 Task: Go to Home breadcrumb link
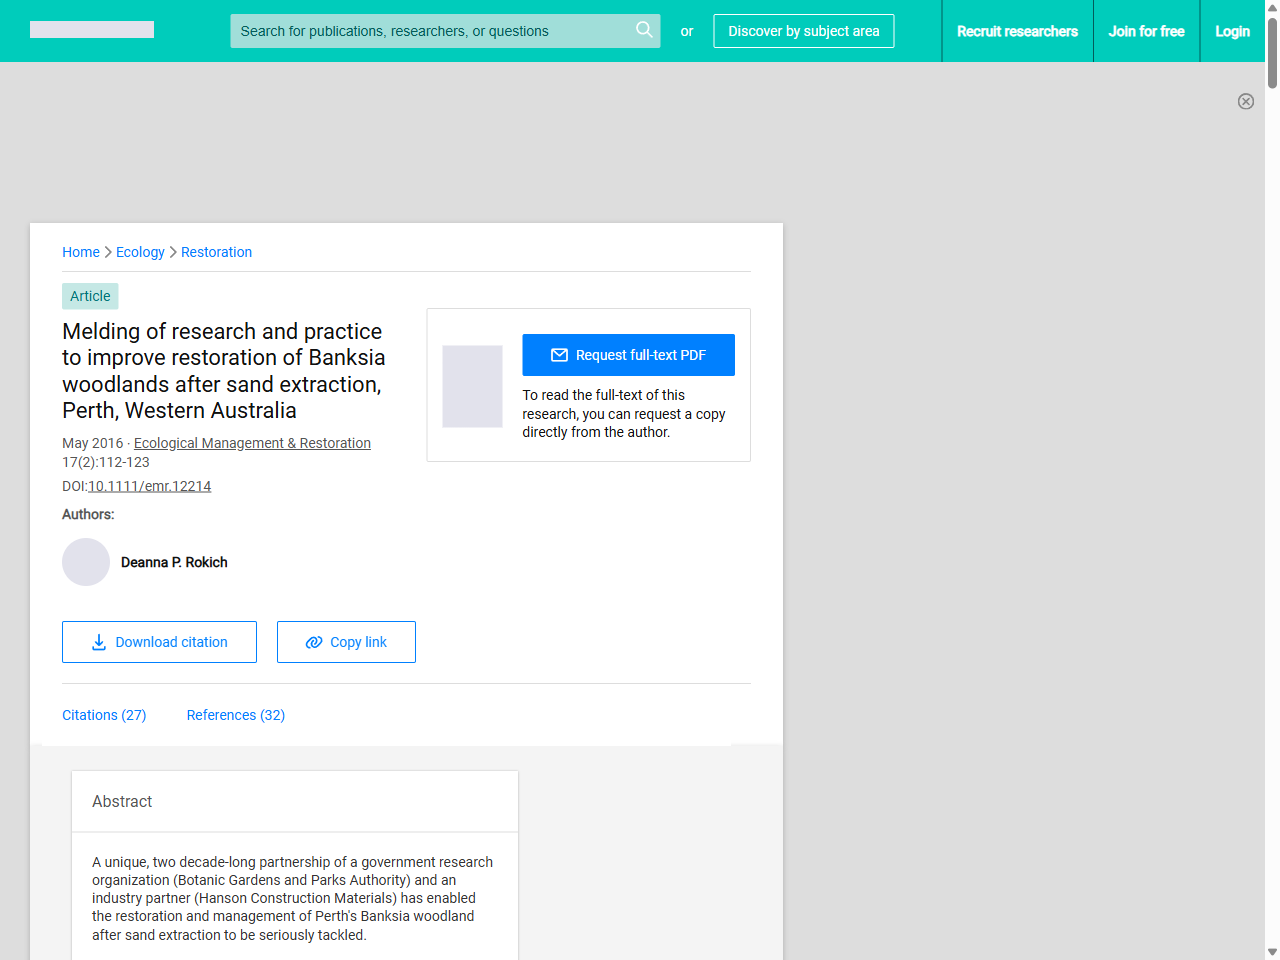click(81, 252)
